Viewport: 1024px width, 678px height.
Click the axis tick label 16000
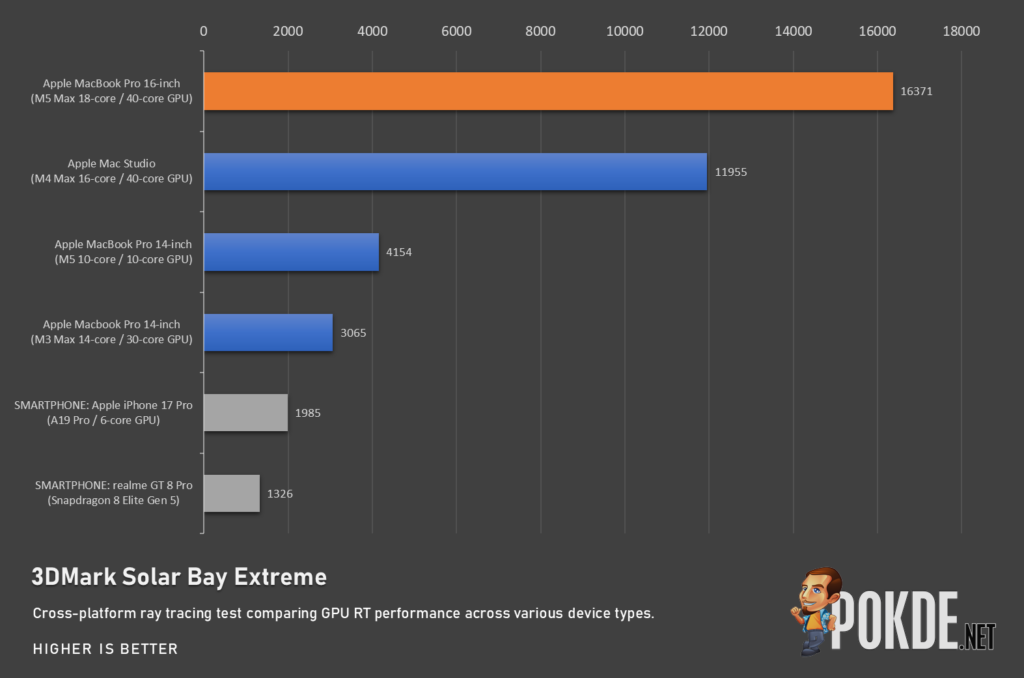point(878,31)
